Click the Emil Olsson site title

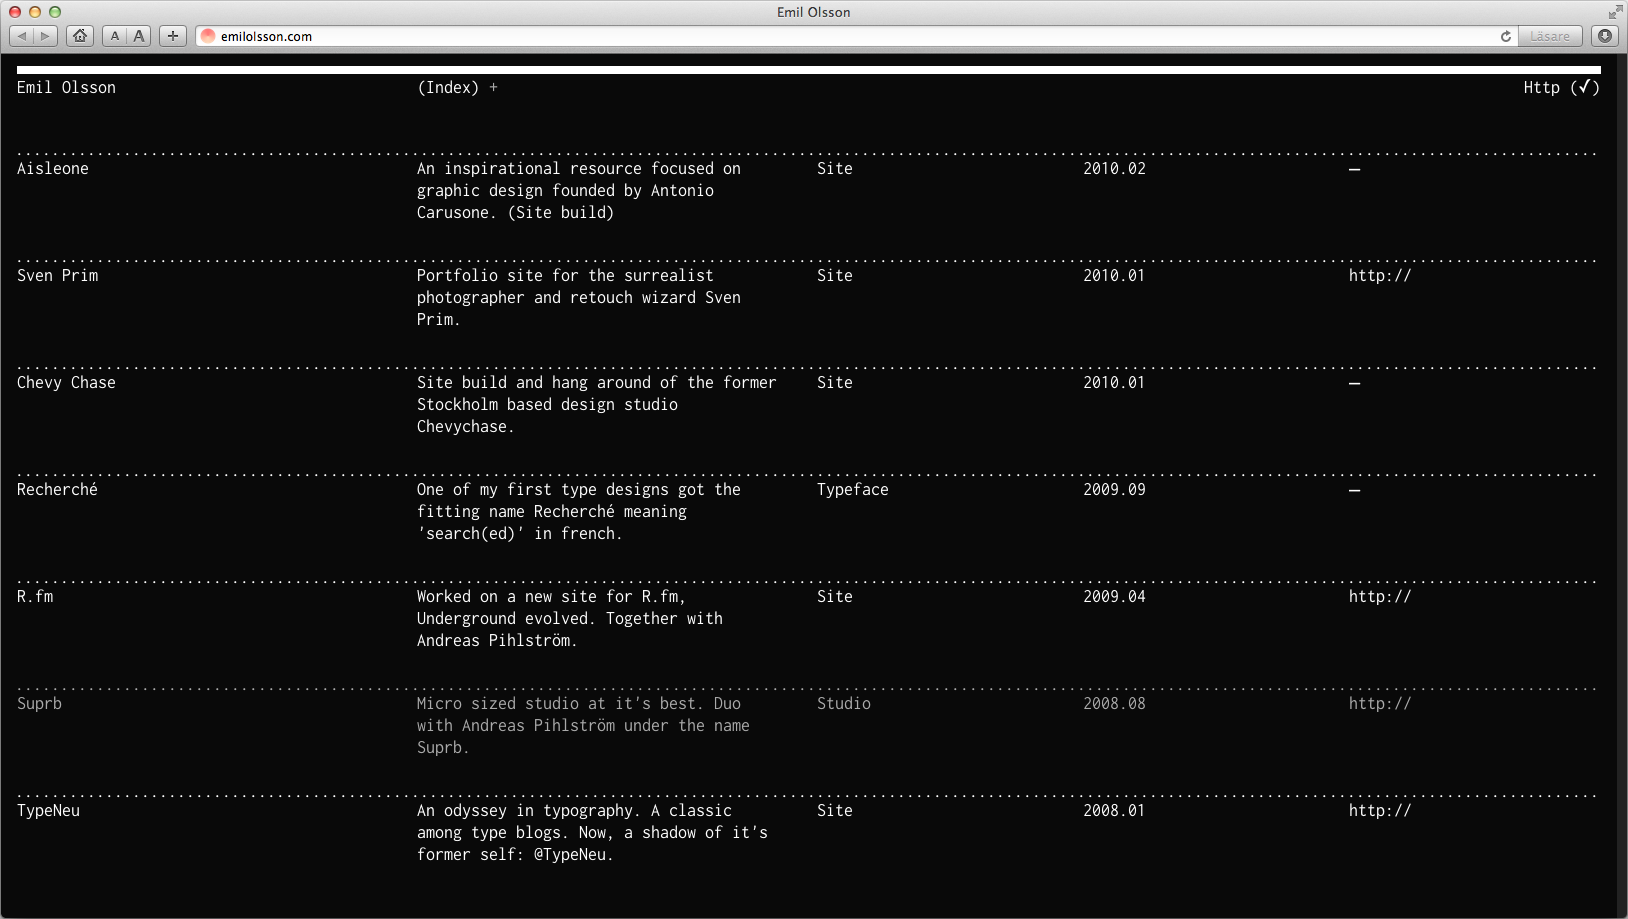click(x=66, y=88)
